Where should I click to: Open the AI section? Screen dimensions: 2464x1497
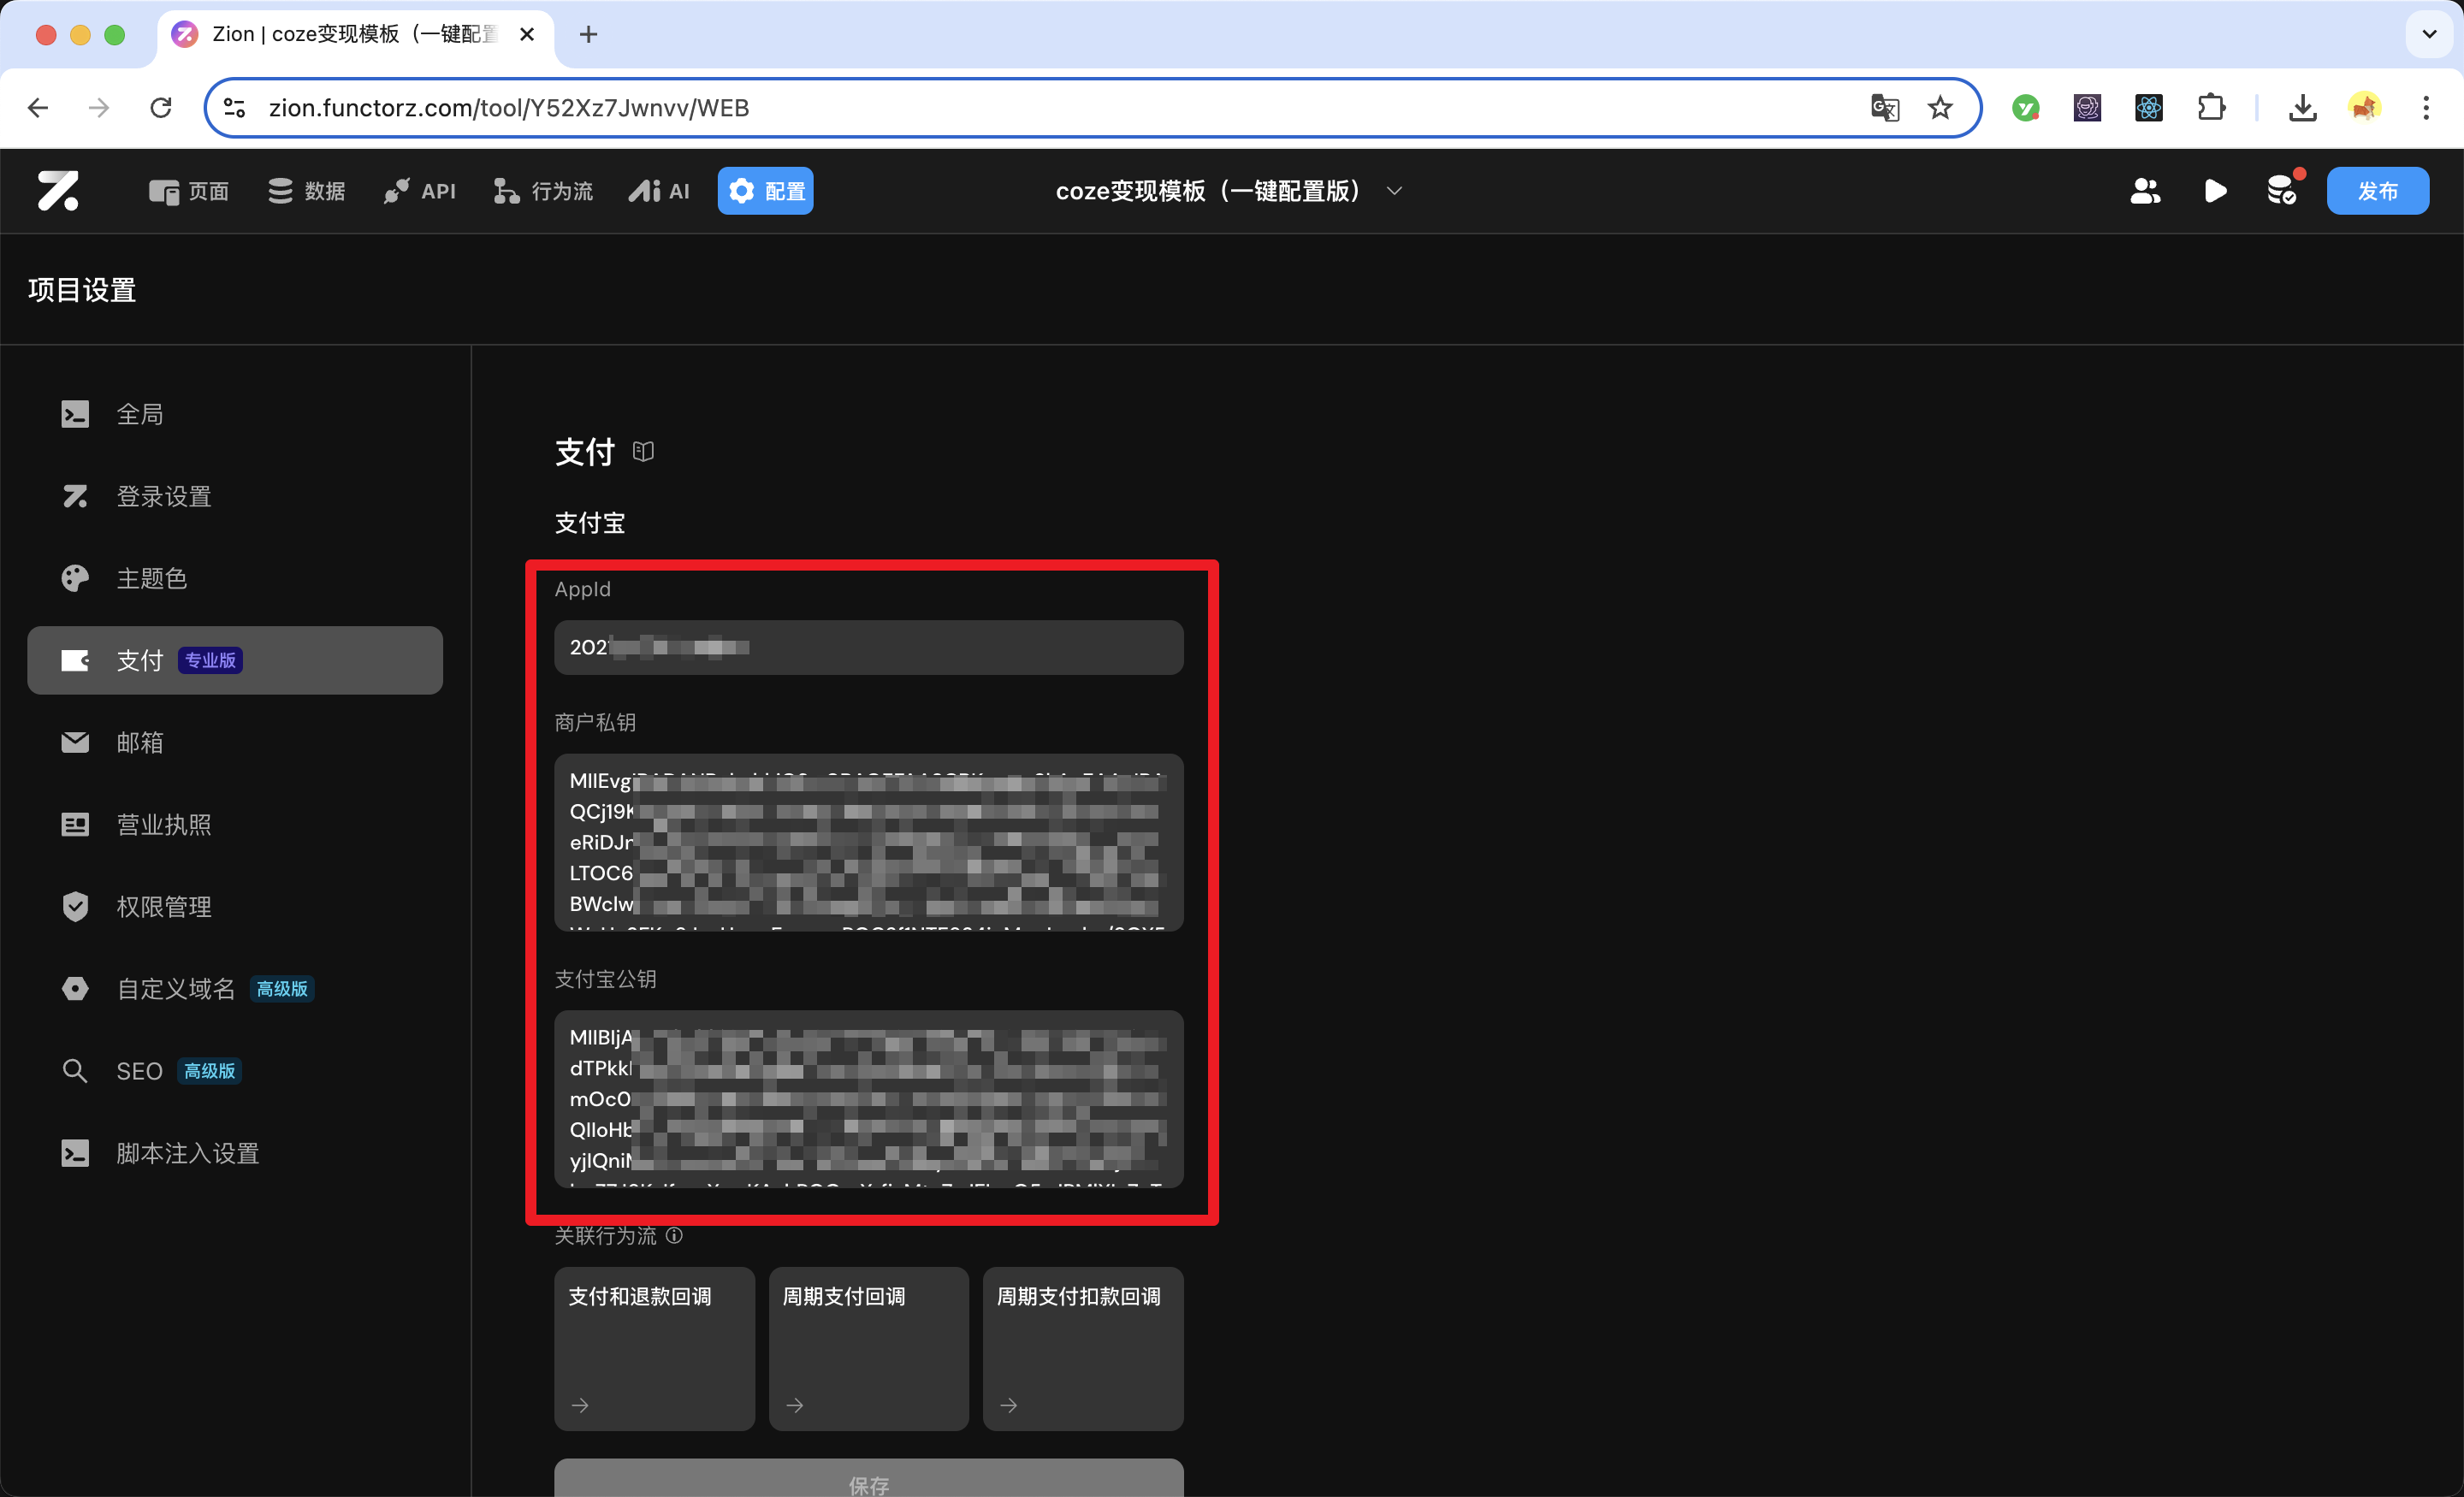659,191
